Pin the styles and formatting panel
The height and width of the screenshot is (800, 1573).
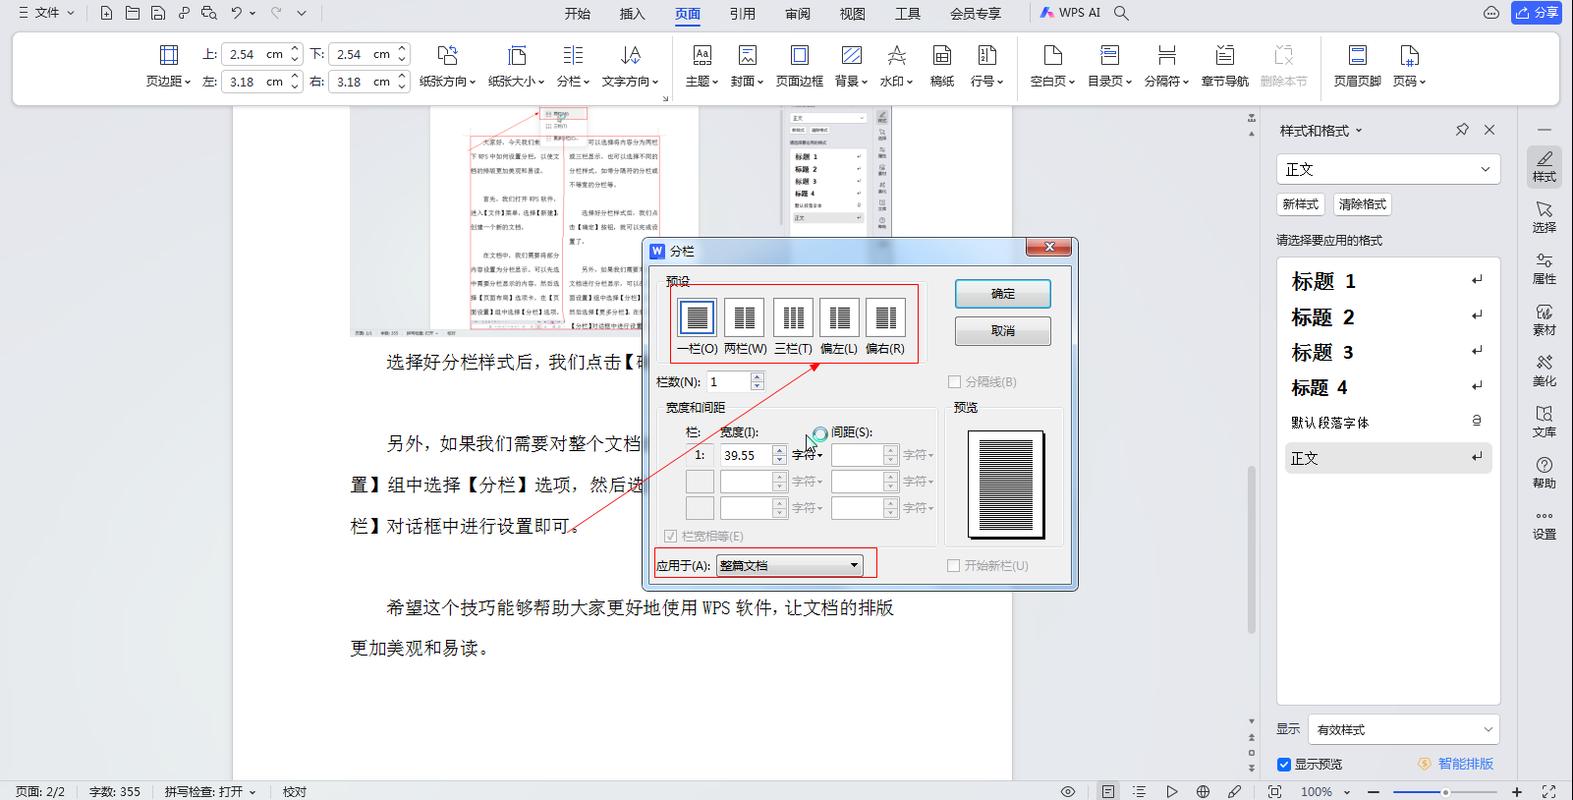point(1462,130)
